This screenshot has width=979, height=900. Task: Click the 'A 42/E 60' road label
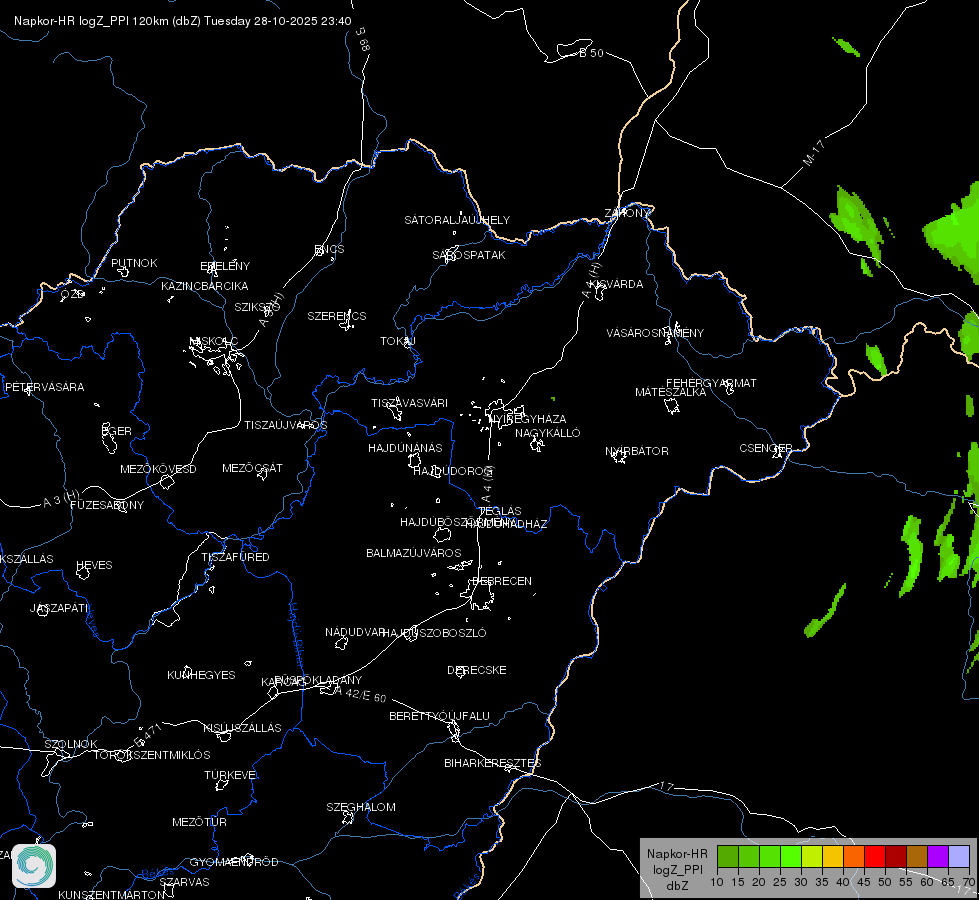coord(360,694)
